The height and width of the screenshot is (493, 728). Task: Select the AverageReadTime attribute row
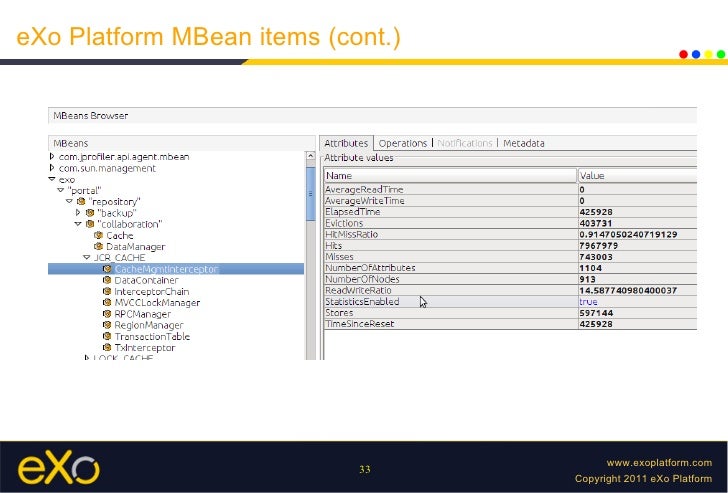[510, 189]
